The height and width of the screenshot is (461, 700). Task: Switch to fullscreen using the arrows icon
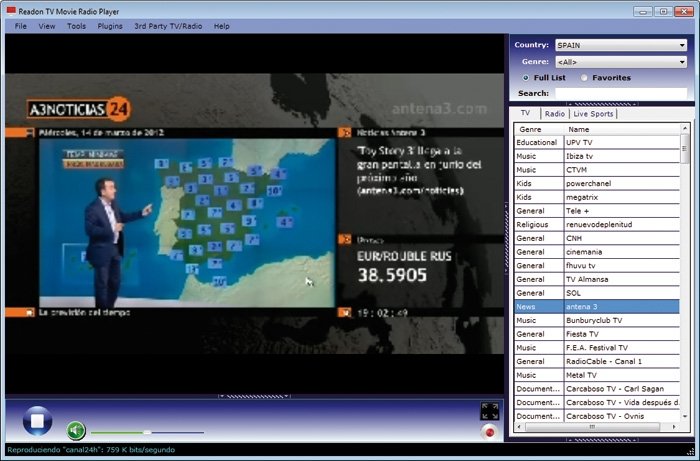pos(490,411)
